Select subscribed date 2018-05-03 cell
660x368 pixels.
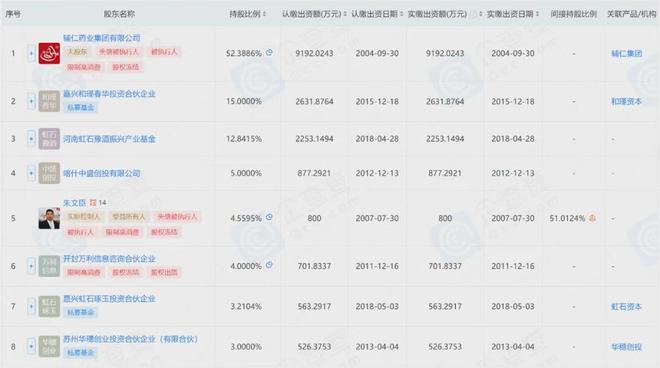tap(377, 307)
